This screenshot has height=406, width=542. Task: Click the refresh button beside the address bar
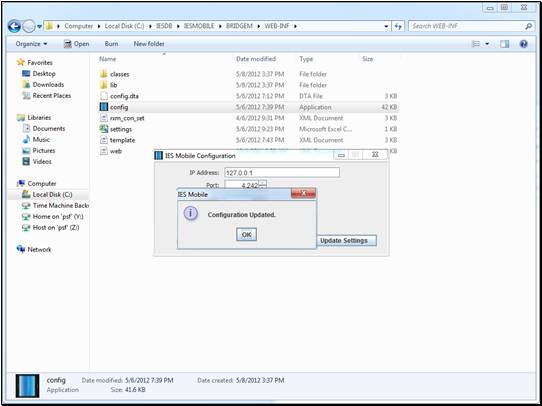398,26
